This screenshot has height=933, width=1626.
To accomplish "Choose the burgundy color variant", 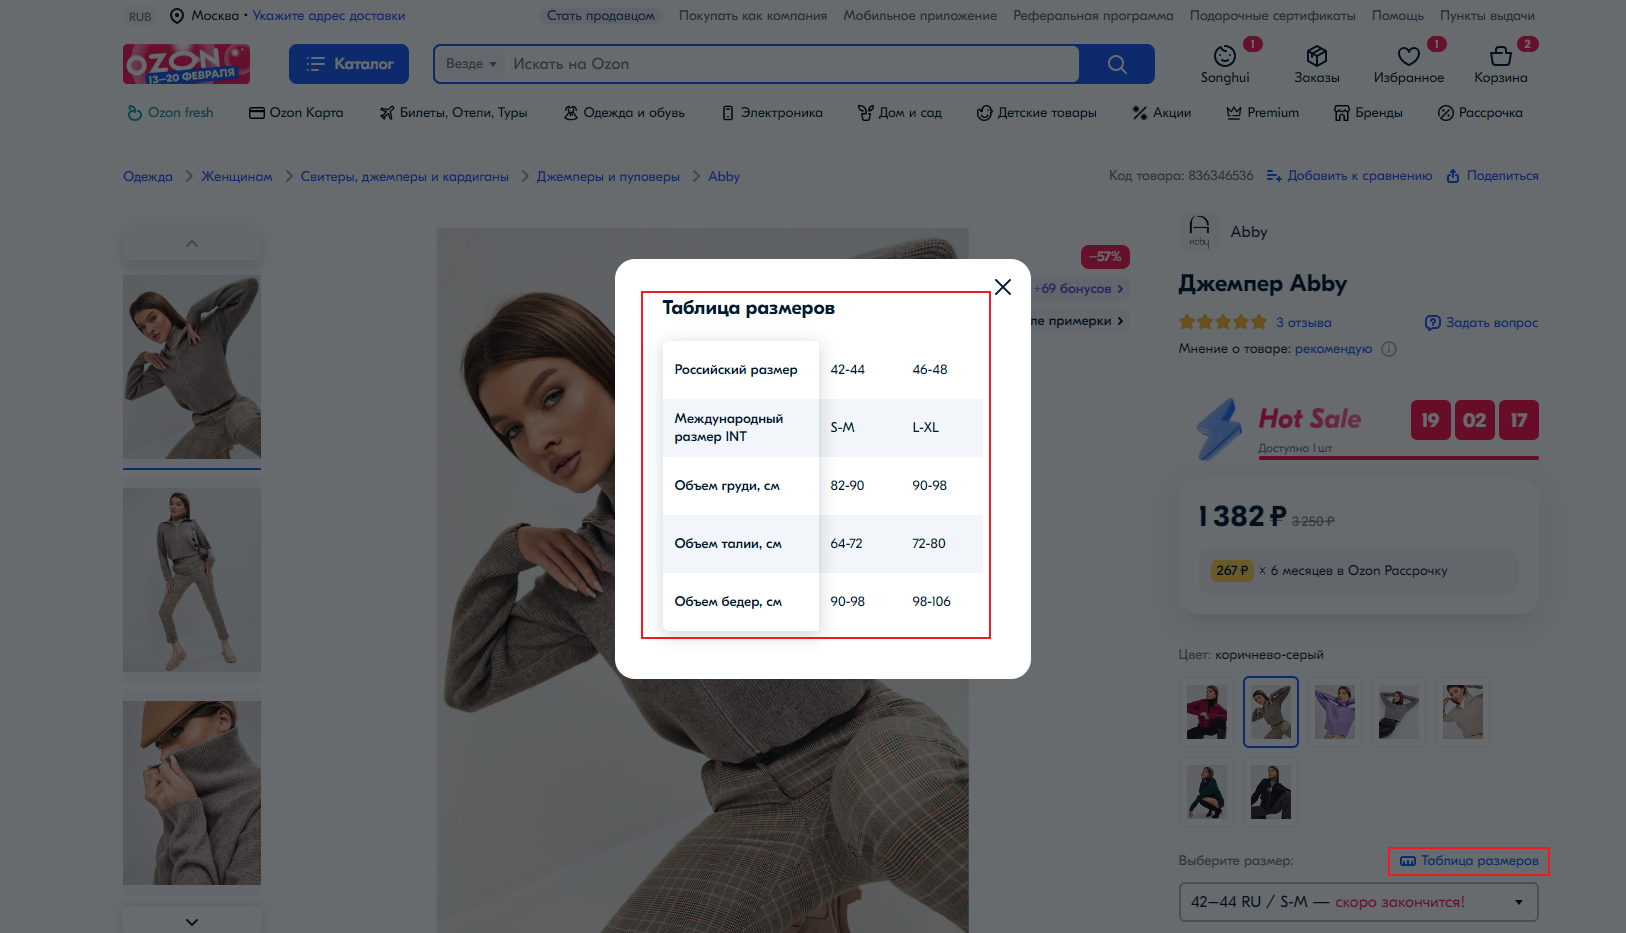I will tap(1207, 712).
